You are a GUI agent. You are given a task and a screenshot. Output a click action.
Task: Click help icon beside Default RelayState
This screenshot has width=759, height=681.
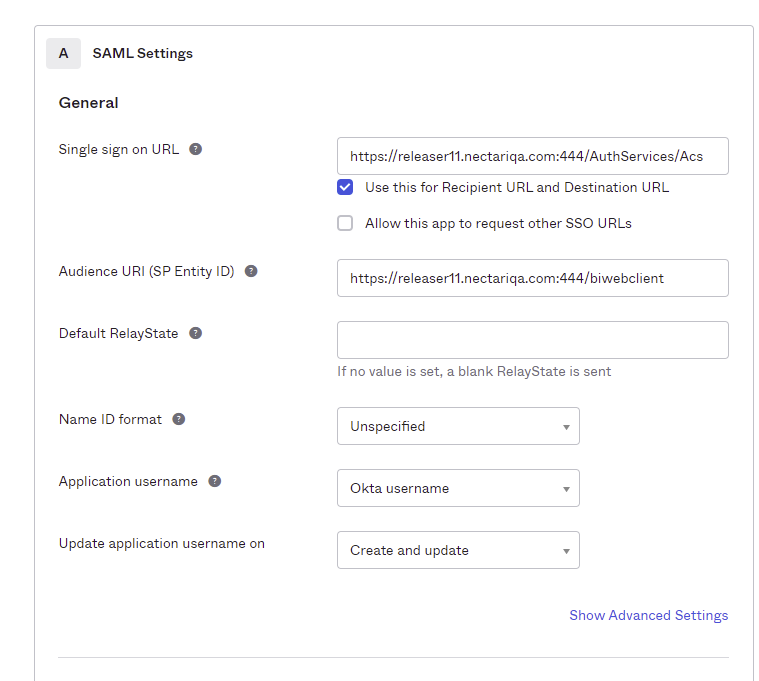(x=196, y=333)
